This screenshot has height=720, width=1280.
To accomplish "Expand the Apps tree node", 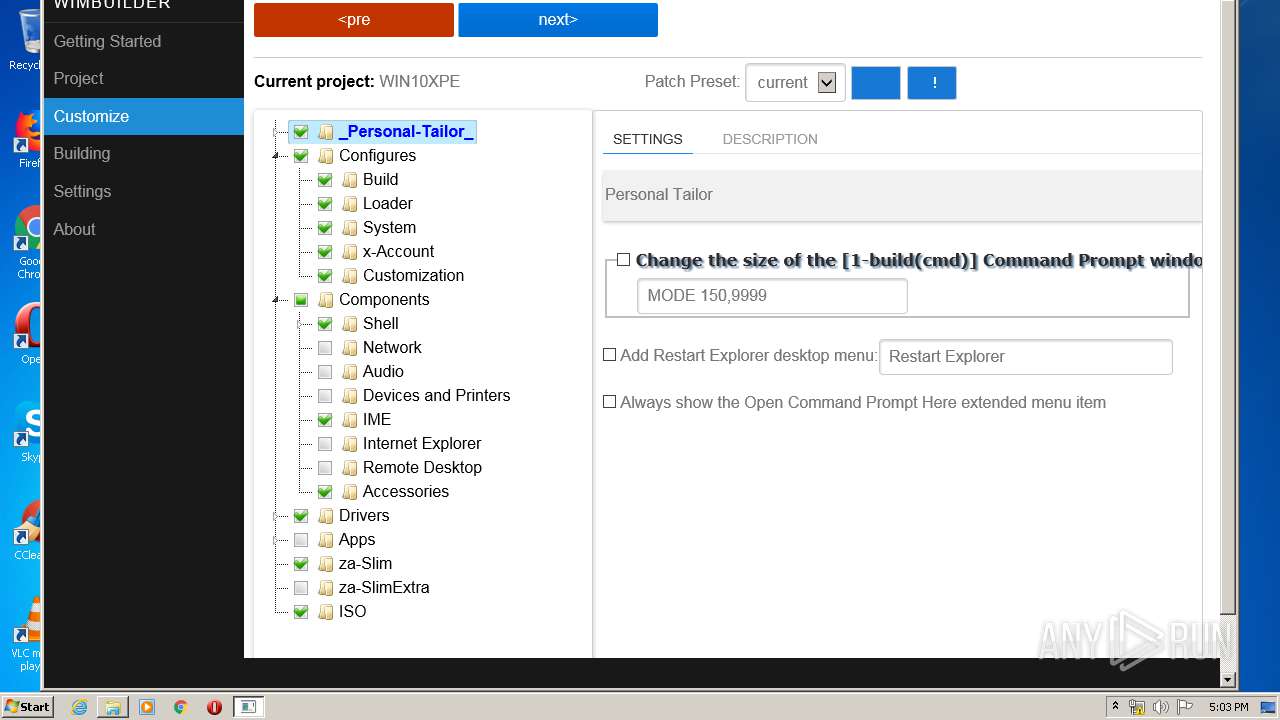I will pyautogui.click(x=277, y=540).
